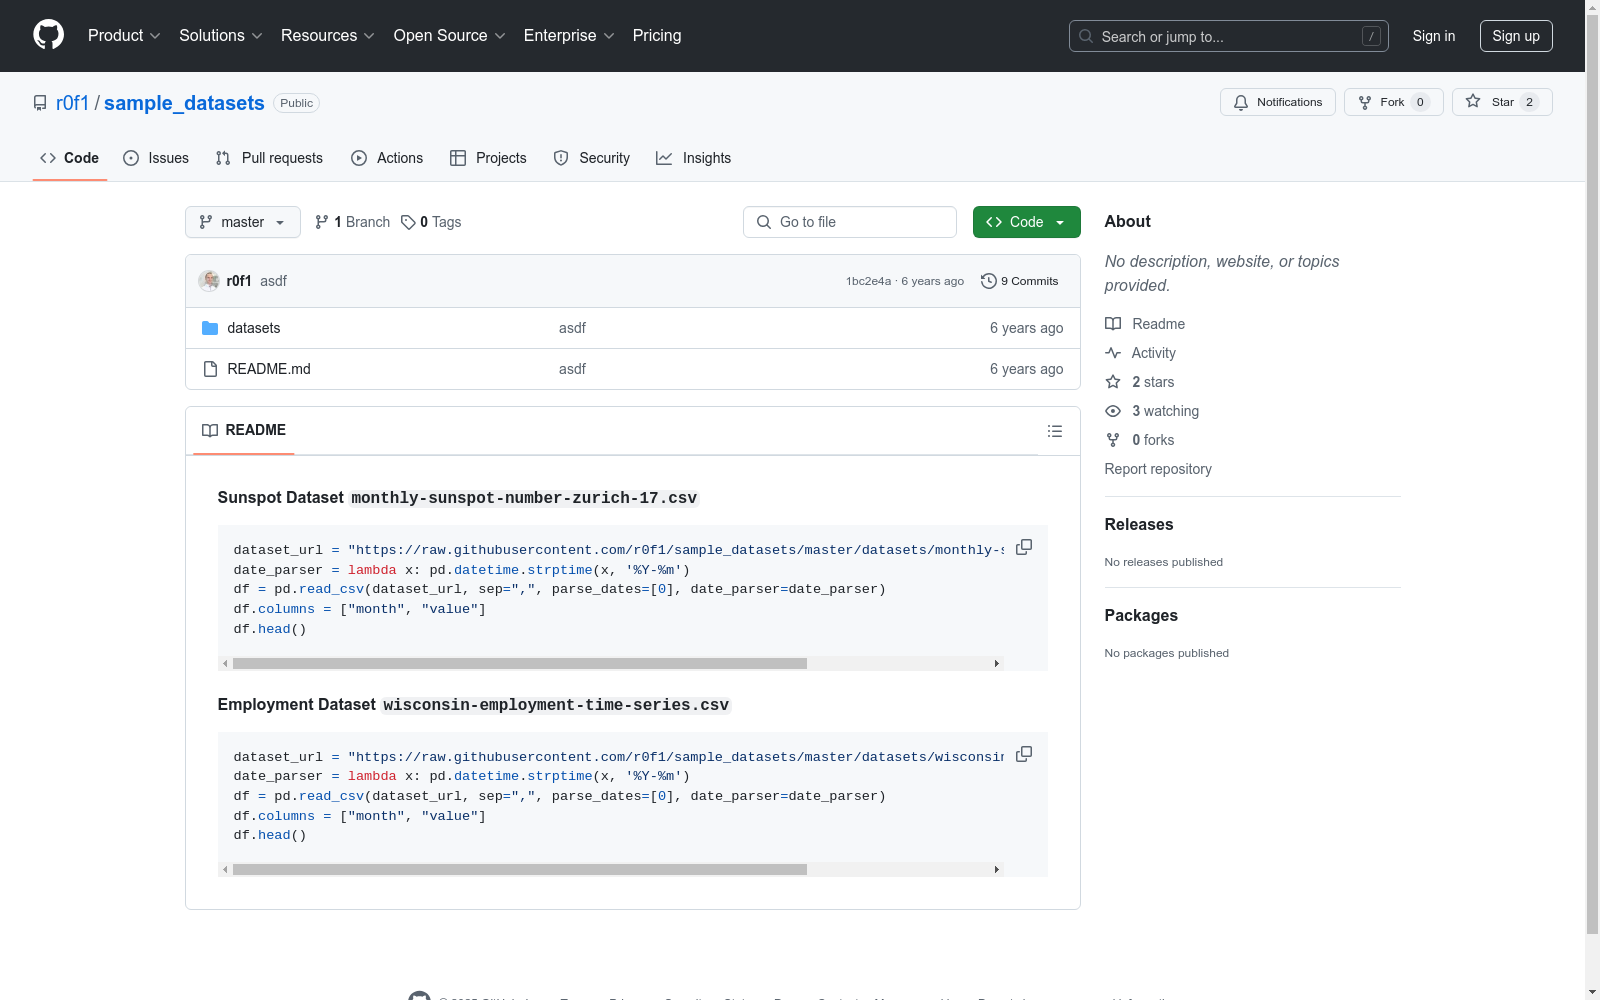Go to the Pricing page

(x=657, y=36)
